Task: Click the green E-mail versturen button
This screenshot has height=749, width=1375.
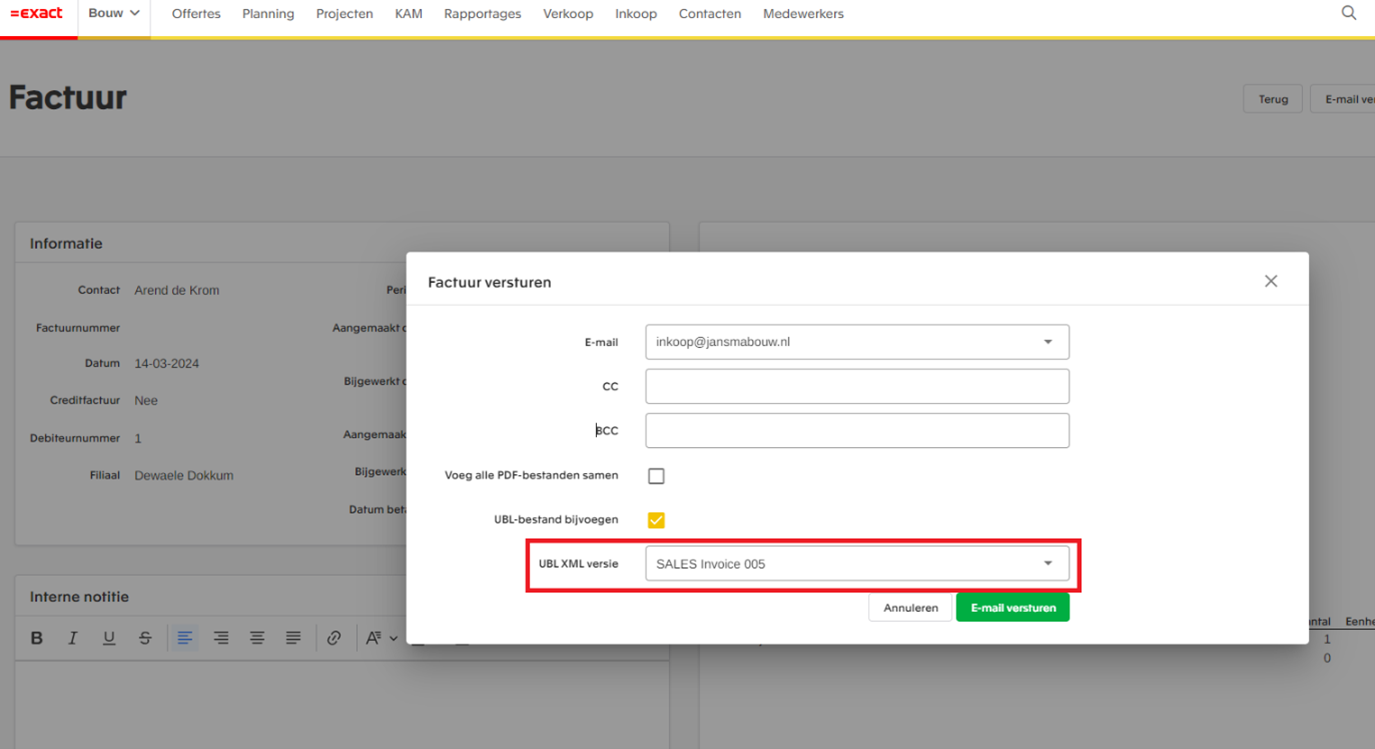Action: [1012, 608]
